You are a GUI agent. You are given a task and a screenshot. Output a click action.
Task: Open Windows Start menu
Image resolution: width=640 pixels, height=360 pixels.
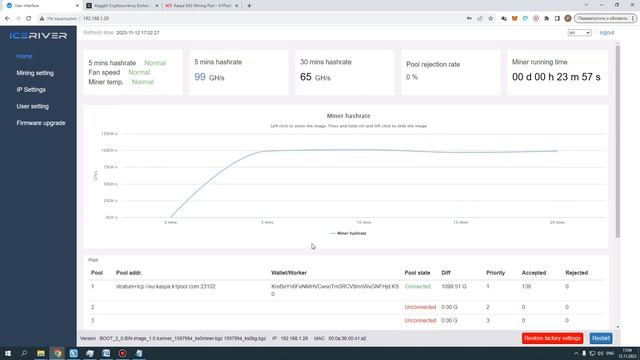click(8, 353)
